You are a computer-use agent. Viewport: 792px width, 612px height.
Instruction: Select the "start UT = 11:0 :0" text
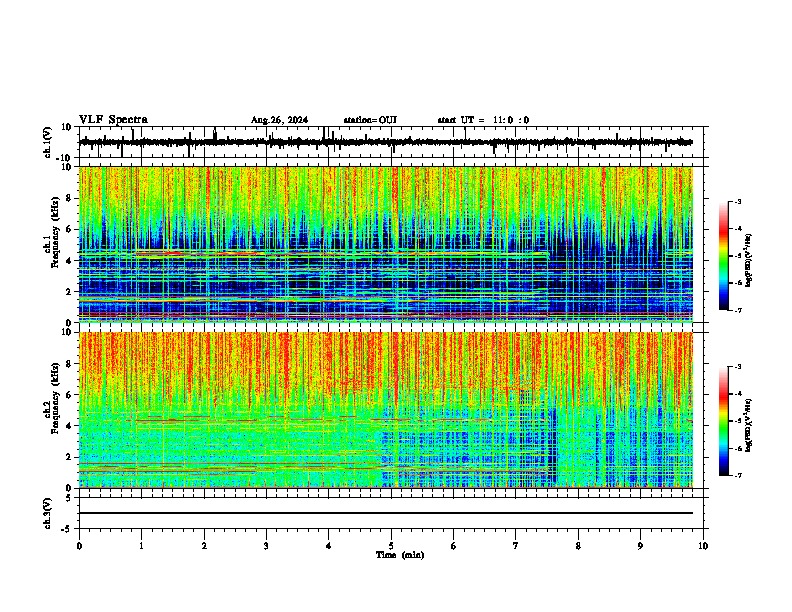click(483, 120)
